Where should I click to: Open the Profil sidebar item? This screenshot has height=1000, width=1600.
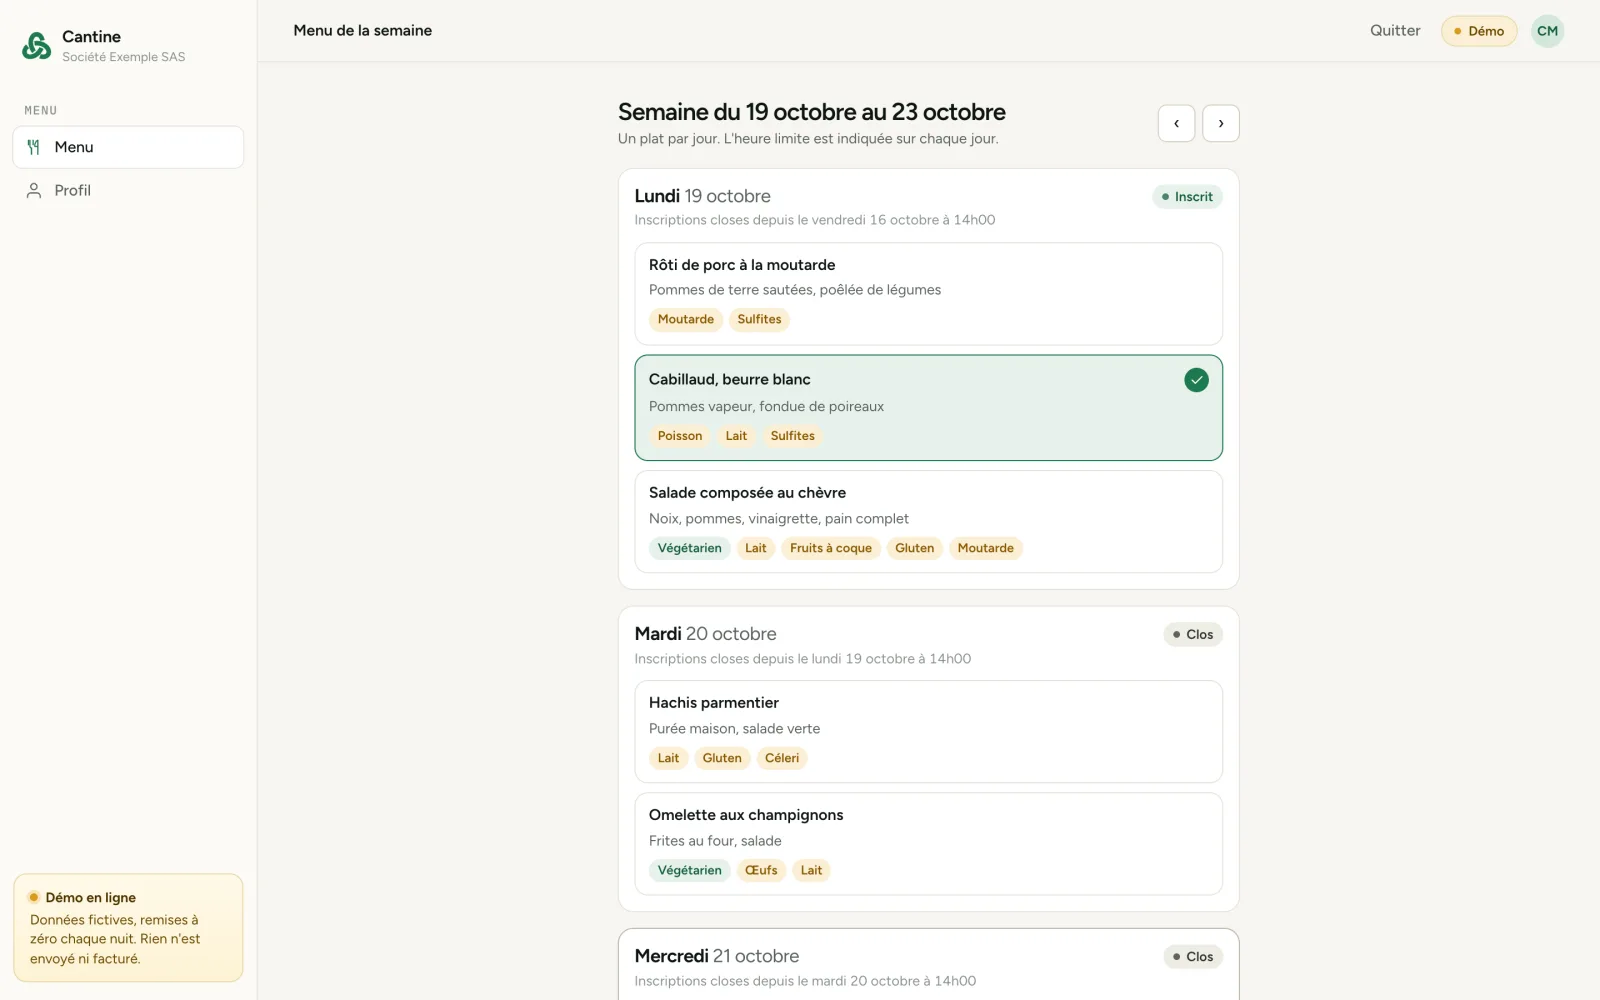pos(128,190)
